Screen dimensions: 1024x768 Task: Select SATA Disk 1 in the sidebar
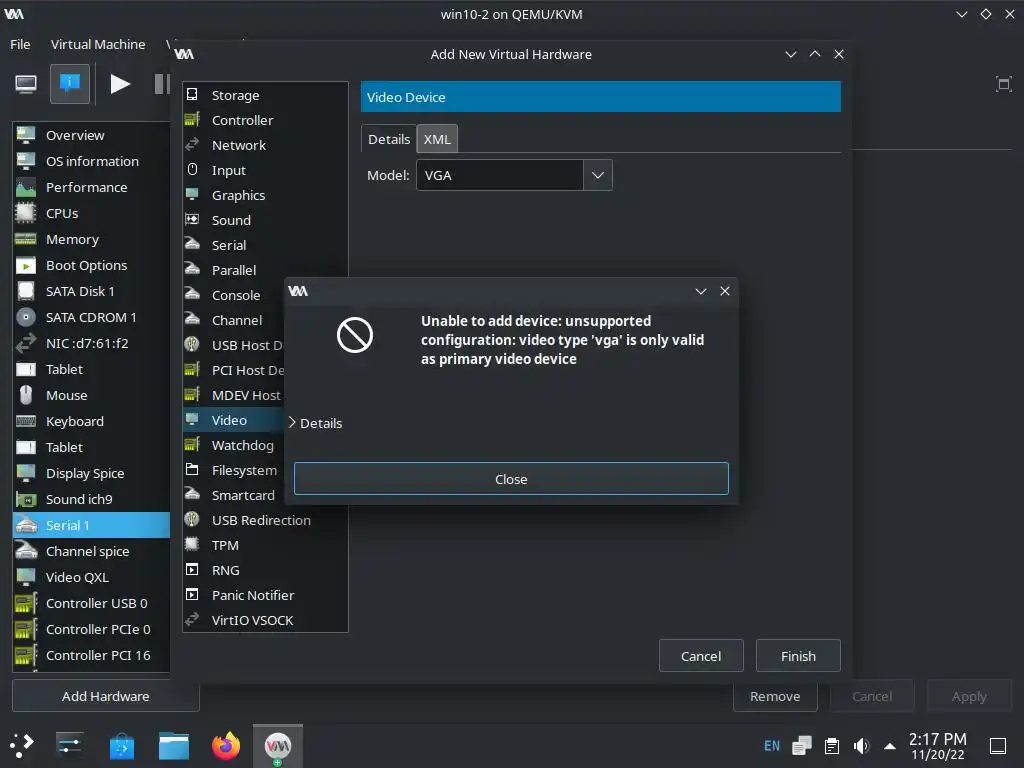[x=91, y=291]
